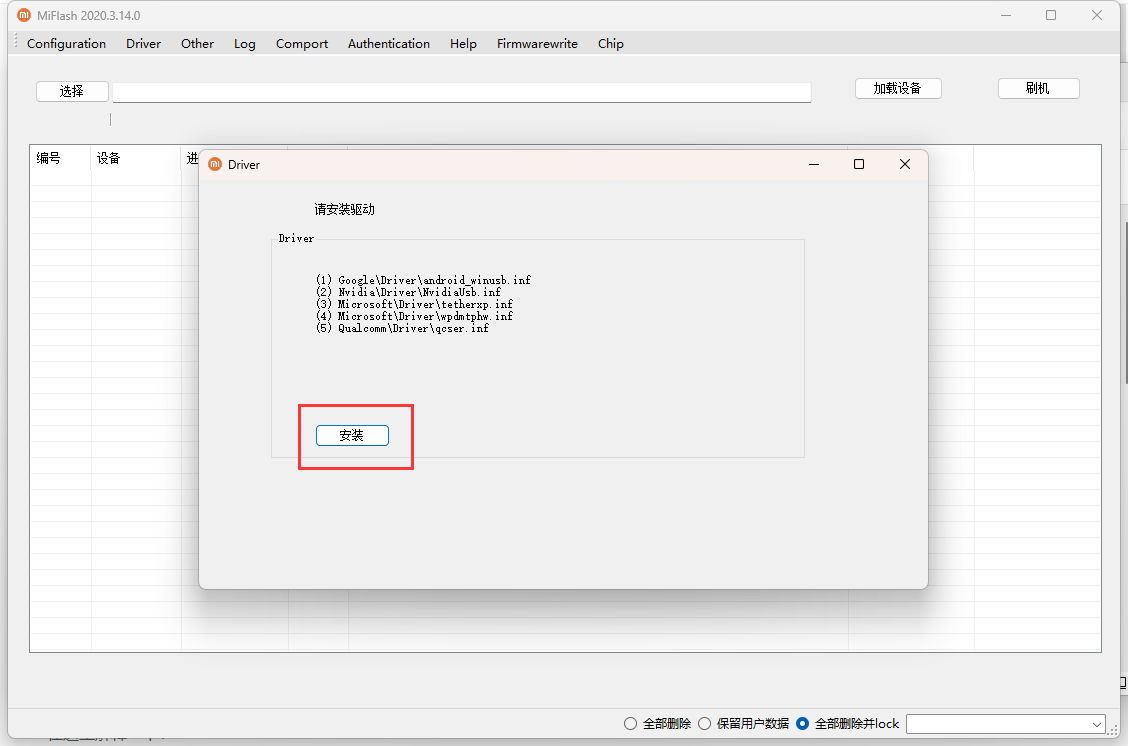Minimize the Driver dialog
Image resolution: width=1128 pixels, height=746 pixels.
(x=814, y=164)
